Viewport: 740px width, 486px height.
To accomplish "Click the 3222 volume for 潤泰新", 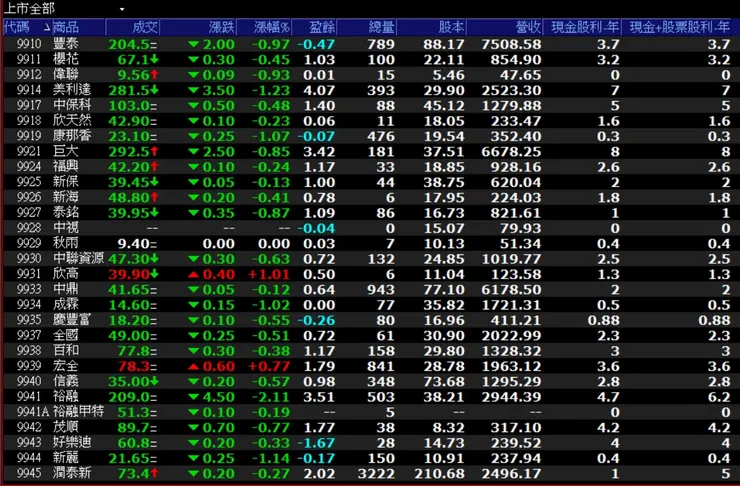I will pyautogui.click(x=376, y=474).
